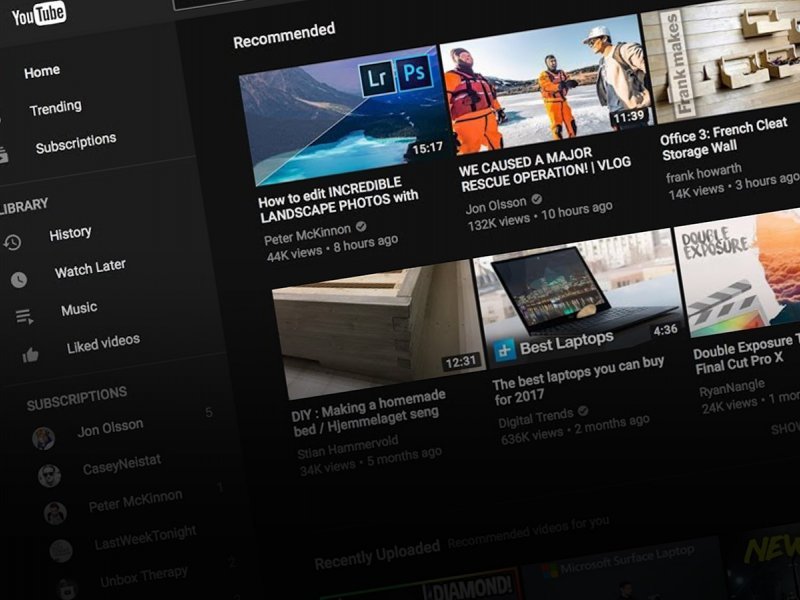The height and width of the screenshot is (600, 800).
Task: Click "44K views • 8 hours ago" text
Action: click(x=333, y=247)
